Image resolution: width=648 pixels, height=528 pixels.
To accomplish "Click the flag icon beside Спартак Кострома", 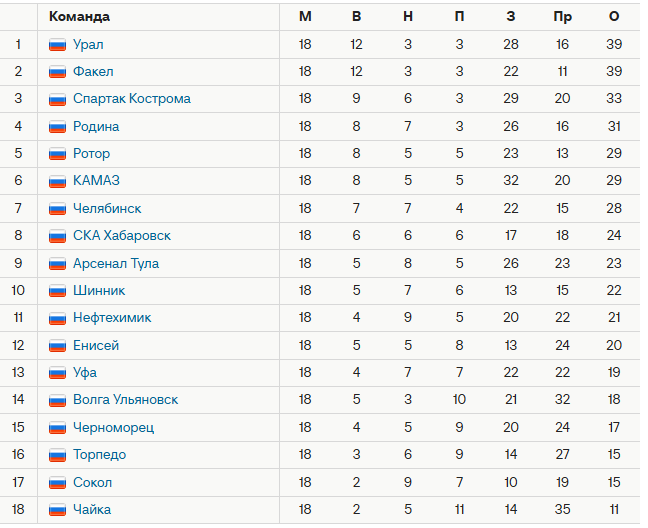I will (x=57, y=99).
